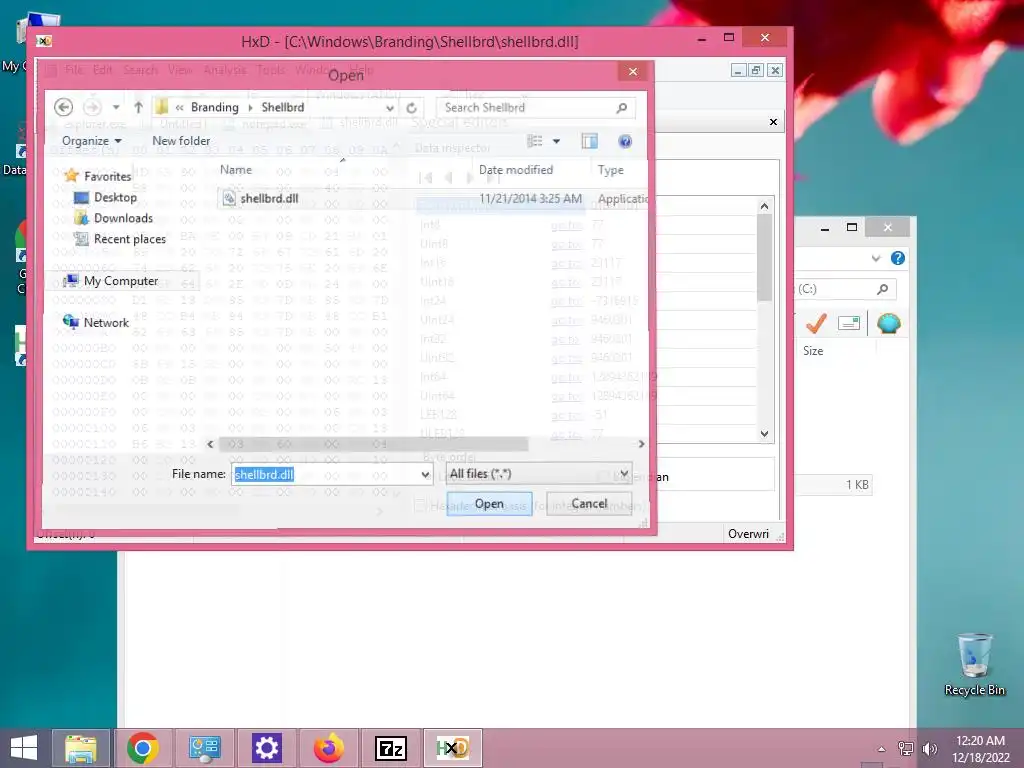
Task: Click Open button
Action: click(489, 504)
